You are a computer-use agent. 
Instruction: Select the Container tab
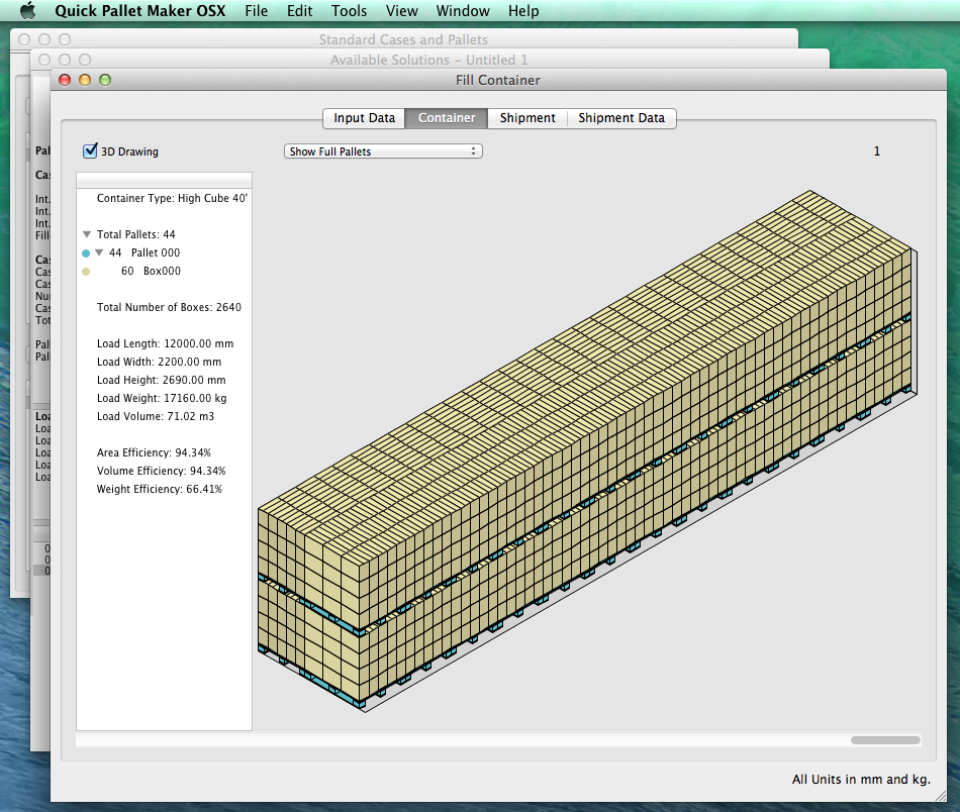[445, 117]
